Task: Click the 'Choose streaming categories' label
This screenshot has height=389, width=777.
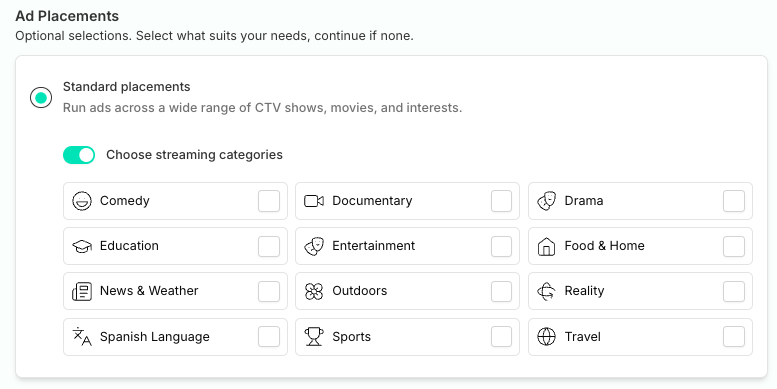Action: tap(194, 155)
